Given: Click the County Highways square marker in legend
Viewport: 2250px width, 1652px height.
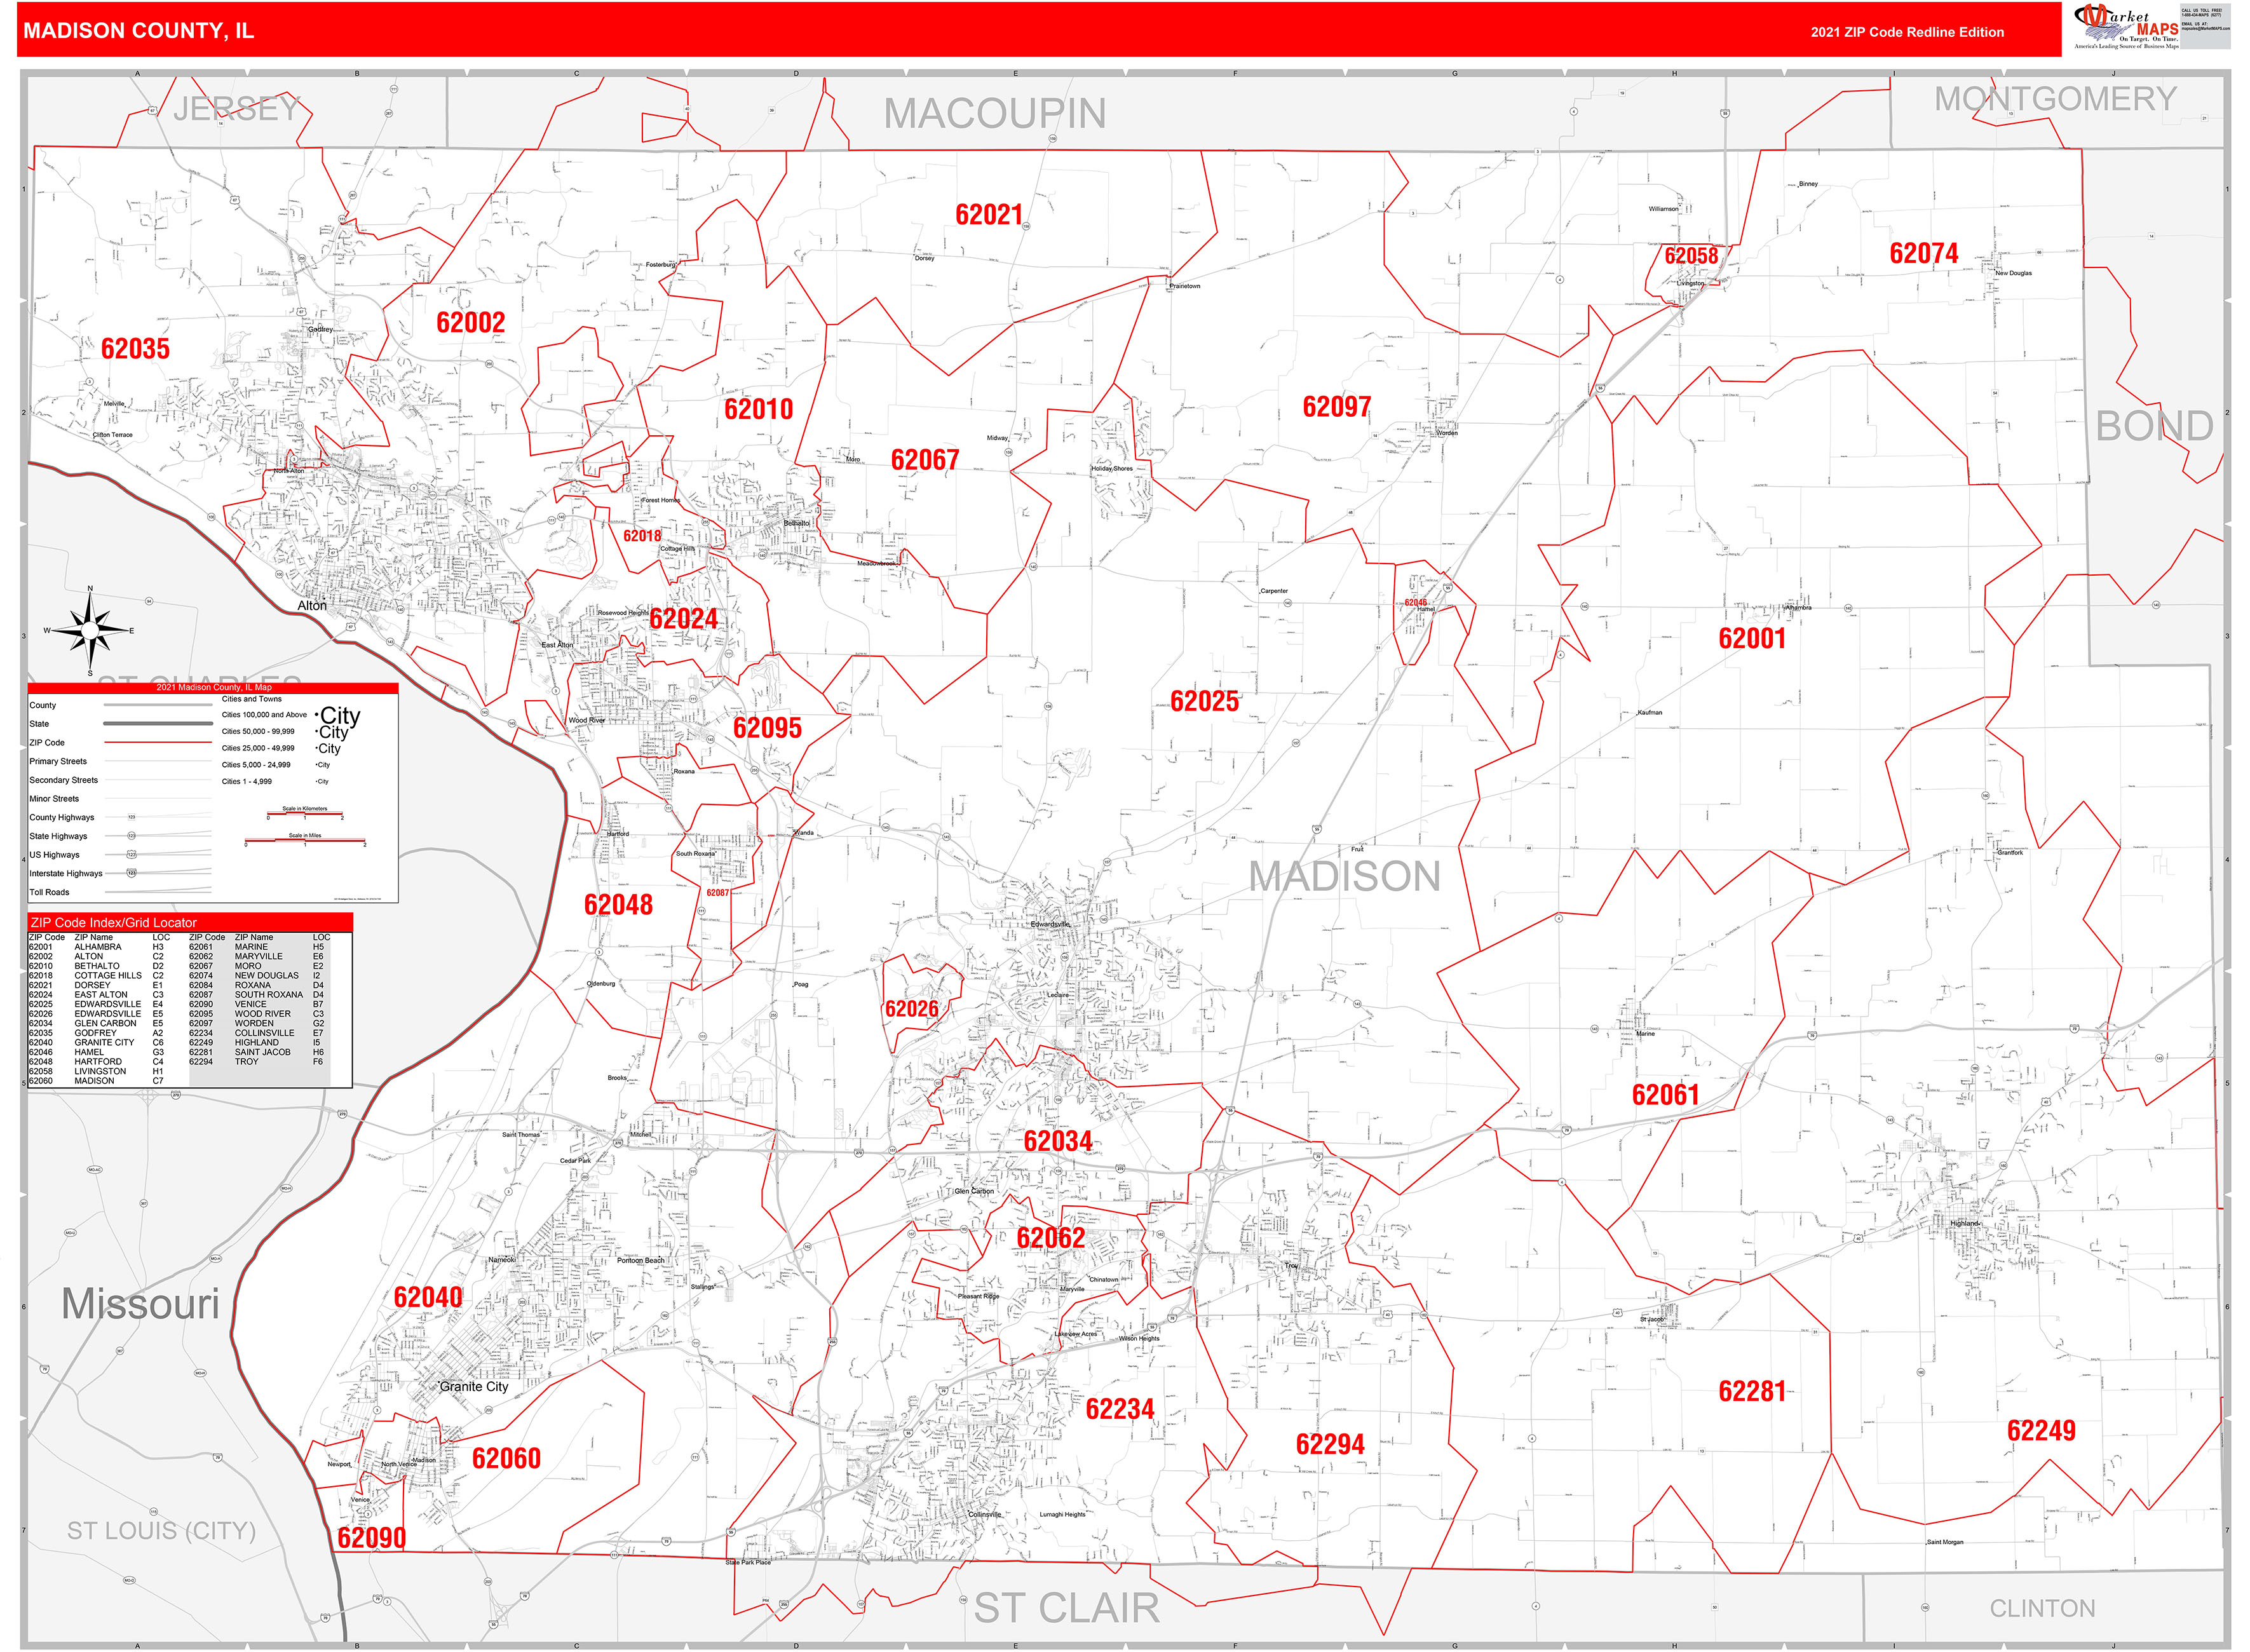Looking at the screenshot, I should [132, 817].
